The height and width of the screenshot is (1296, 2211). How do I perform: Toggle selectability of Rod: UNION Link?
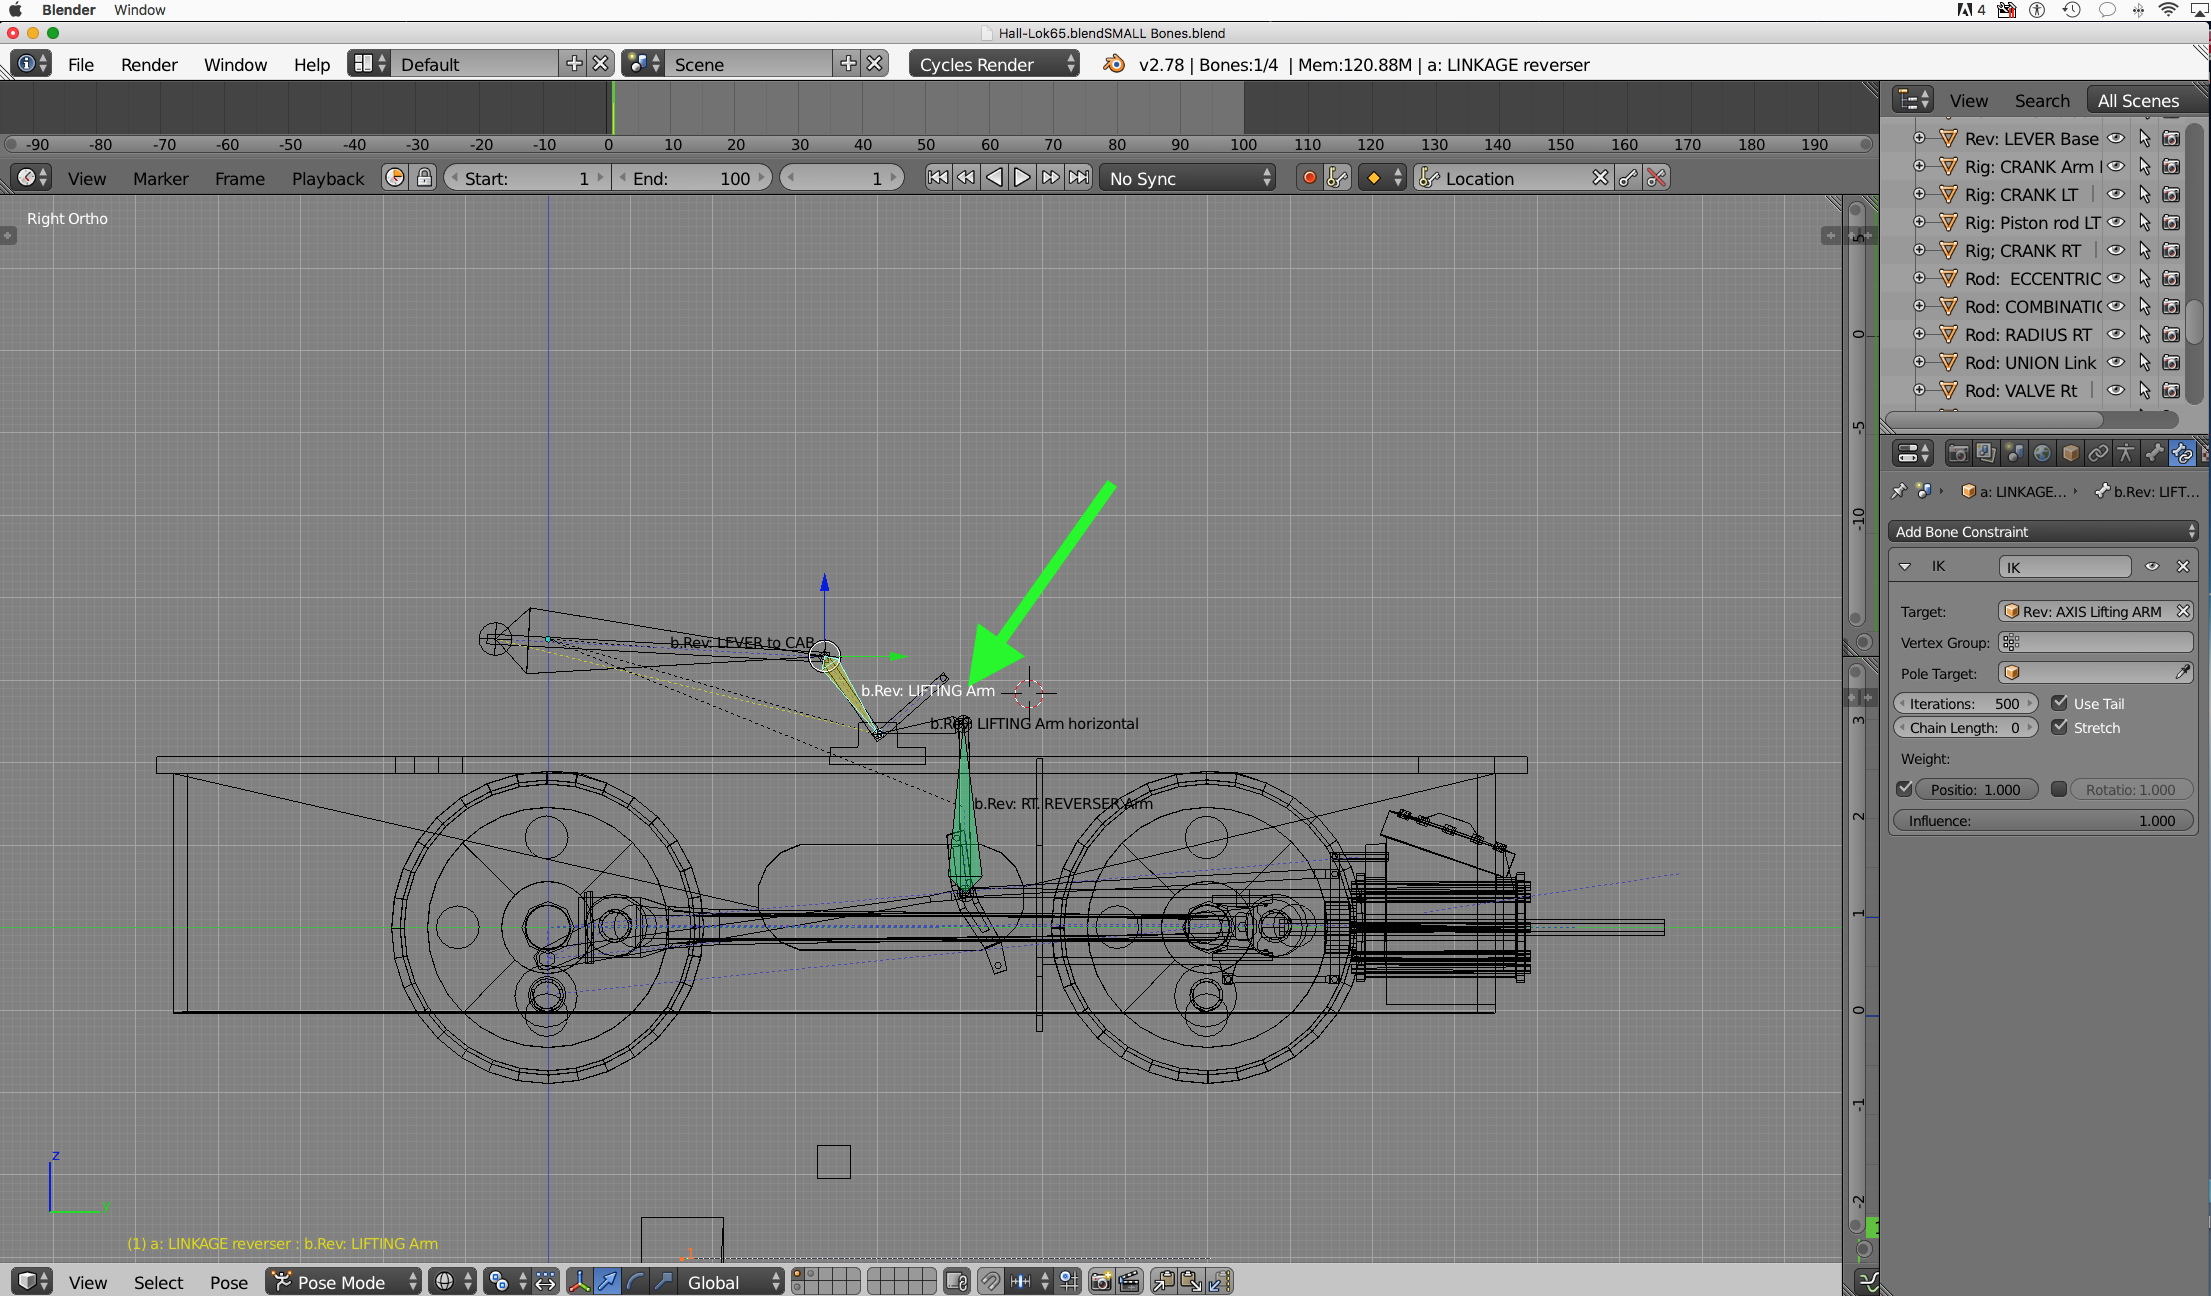[x=2144, y=362]
